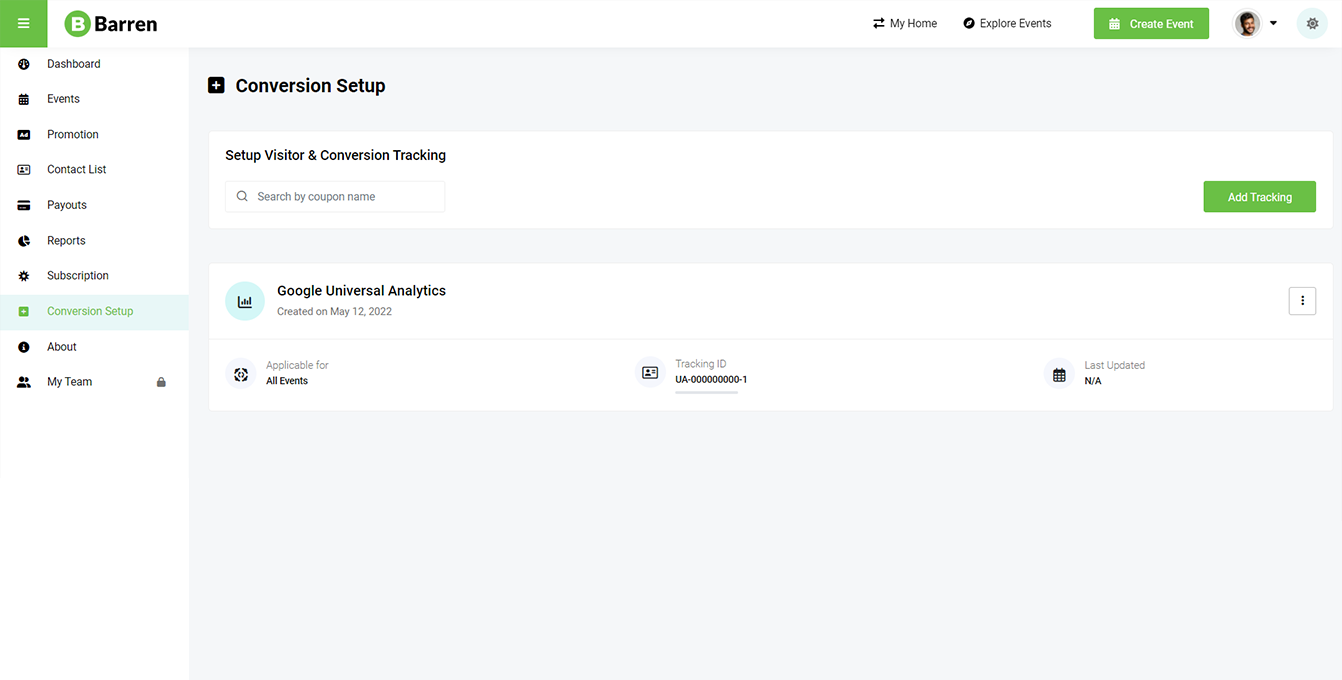Toggle the theme mode sun icon
Viewport: 1342px width, 680px height.
pyautogui.click(x=1312, y=24)
